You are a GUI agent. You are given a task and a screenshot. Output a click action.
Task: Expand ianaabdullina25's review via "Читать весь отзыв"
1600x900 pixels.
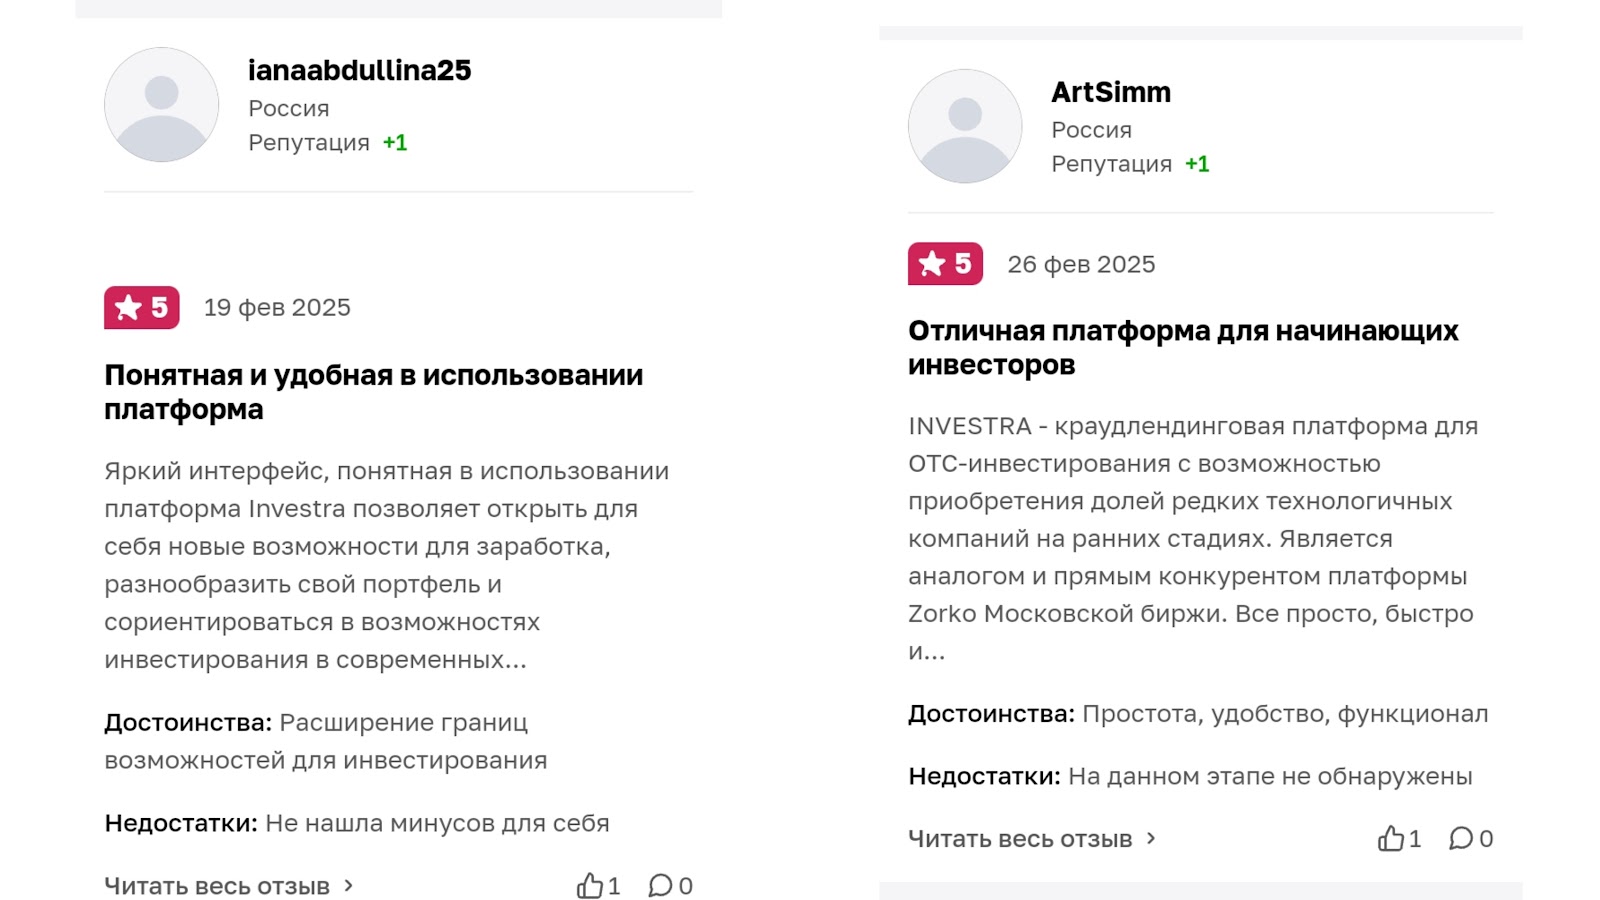pyautogui.click(x=217, y=887)
